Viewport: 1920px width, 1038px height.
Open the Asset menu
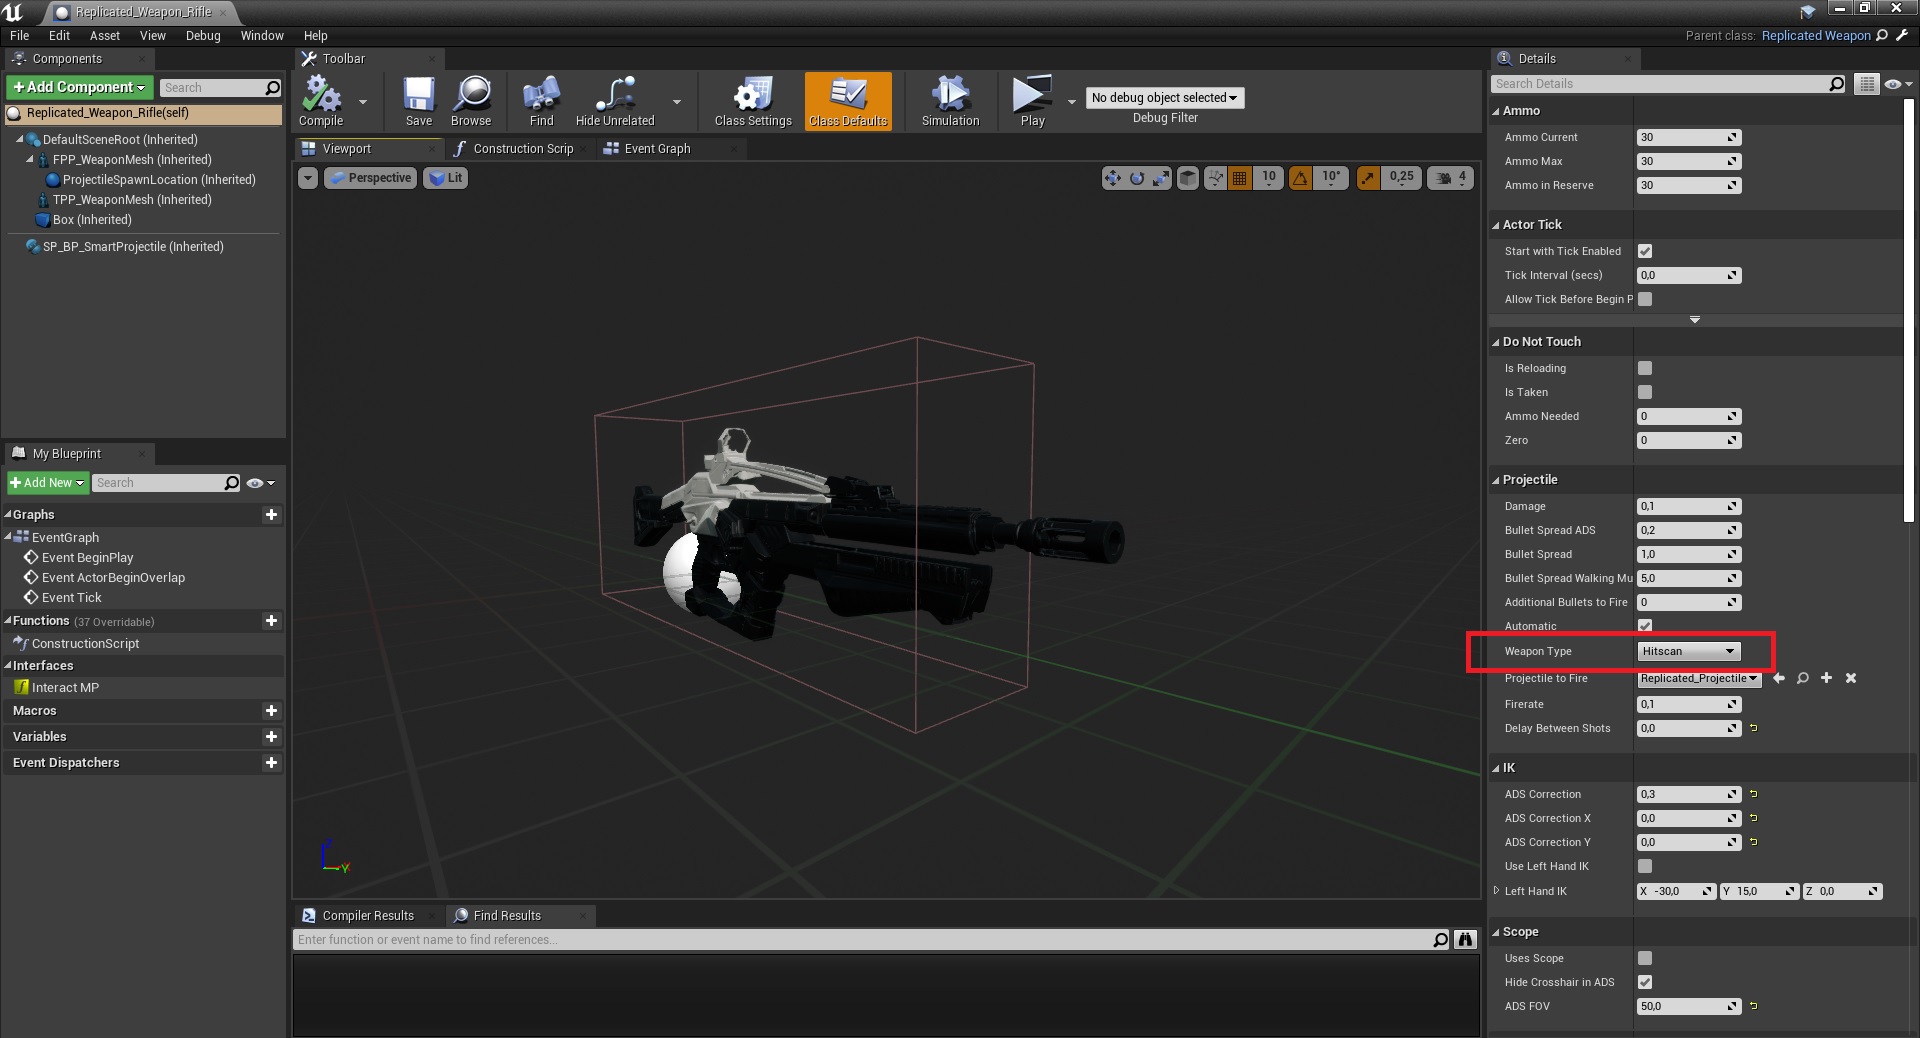[104, 36]
